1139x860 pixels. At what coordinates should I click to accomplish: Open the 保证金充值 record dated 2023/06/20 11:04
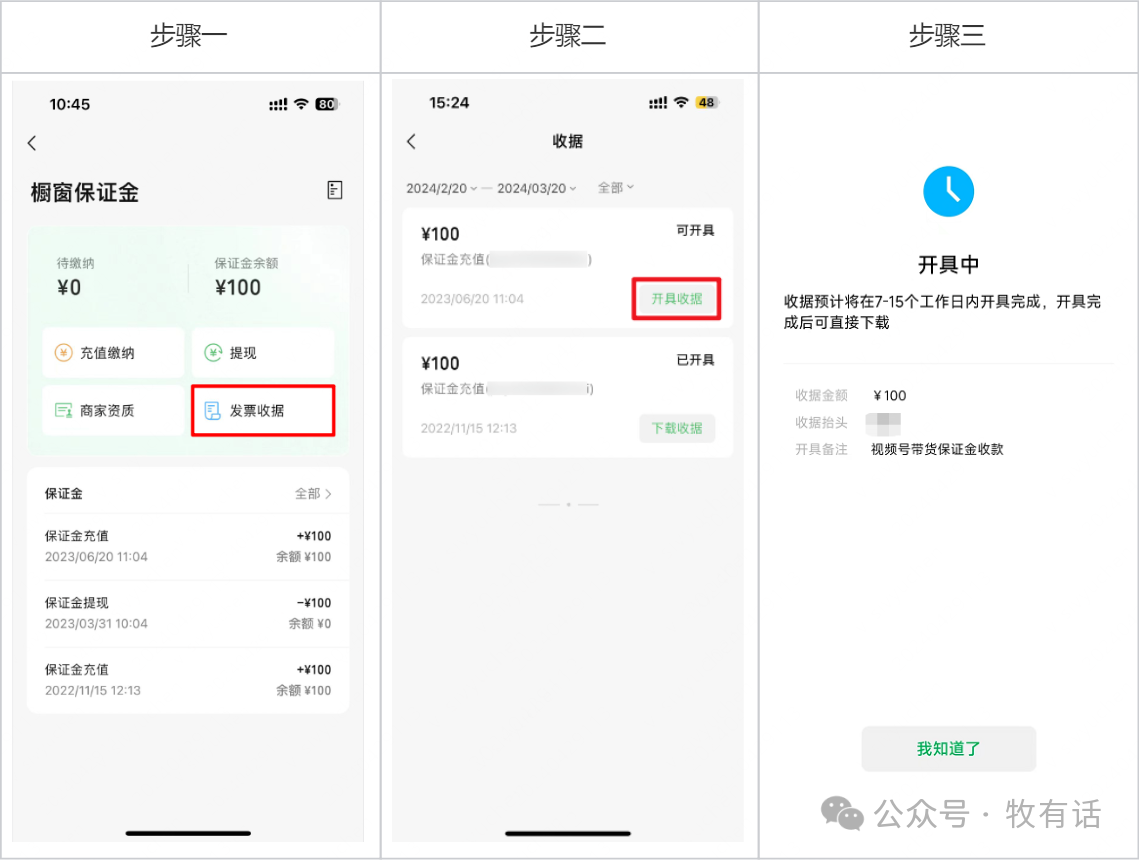pos(188,547)
